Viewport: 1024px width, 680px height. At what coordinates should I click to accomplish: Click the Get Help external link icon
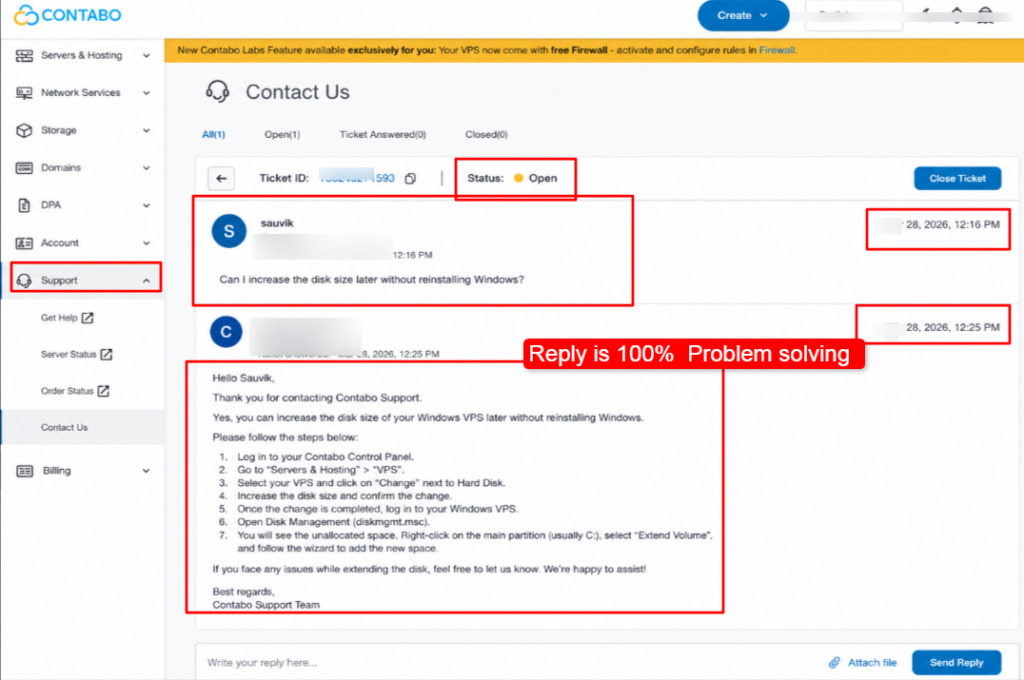tap(88, 317)
